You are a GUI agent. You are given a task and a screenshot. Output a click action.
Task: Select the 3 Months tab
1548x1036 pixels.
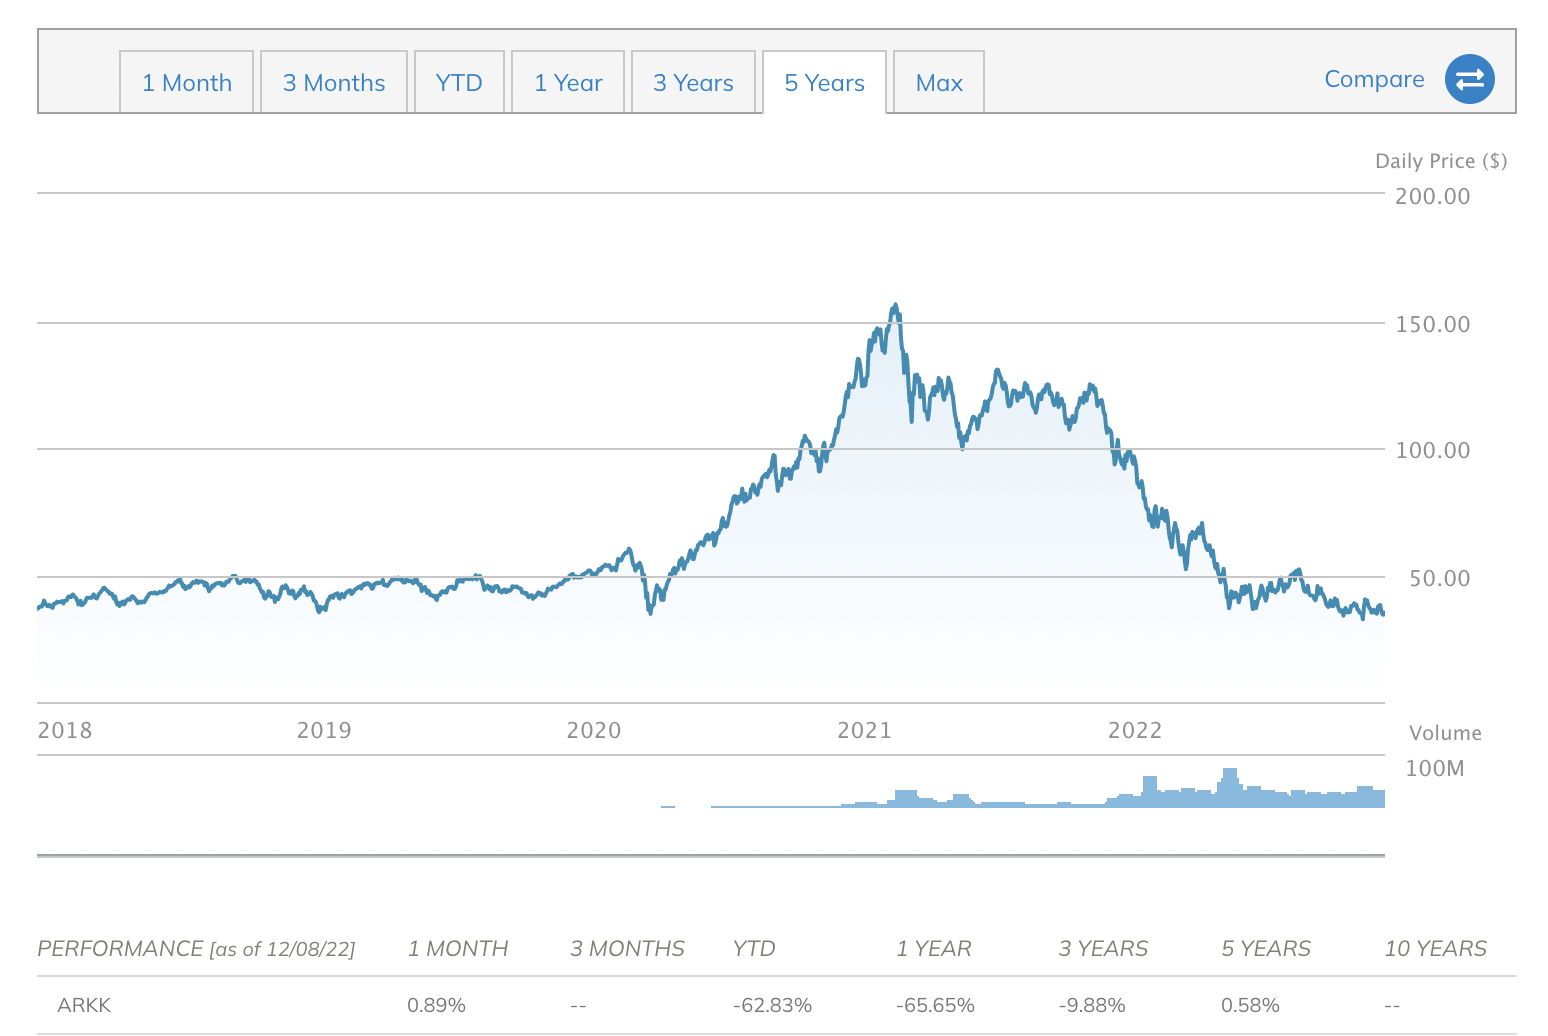(334, 83)
